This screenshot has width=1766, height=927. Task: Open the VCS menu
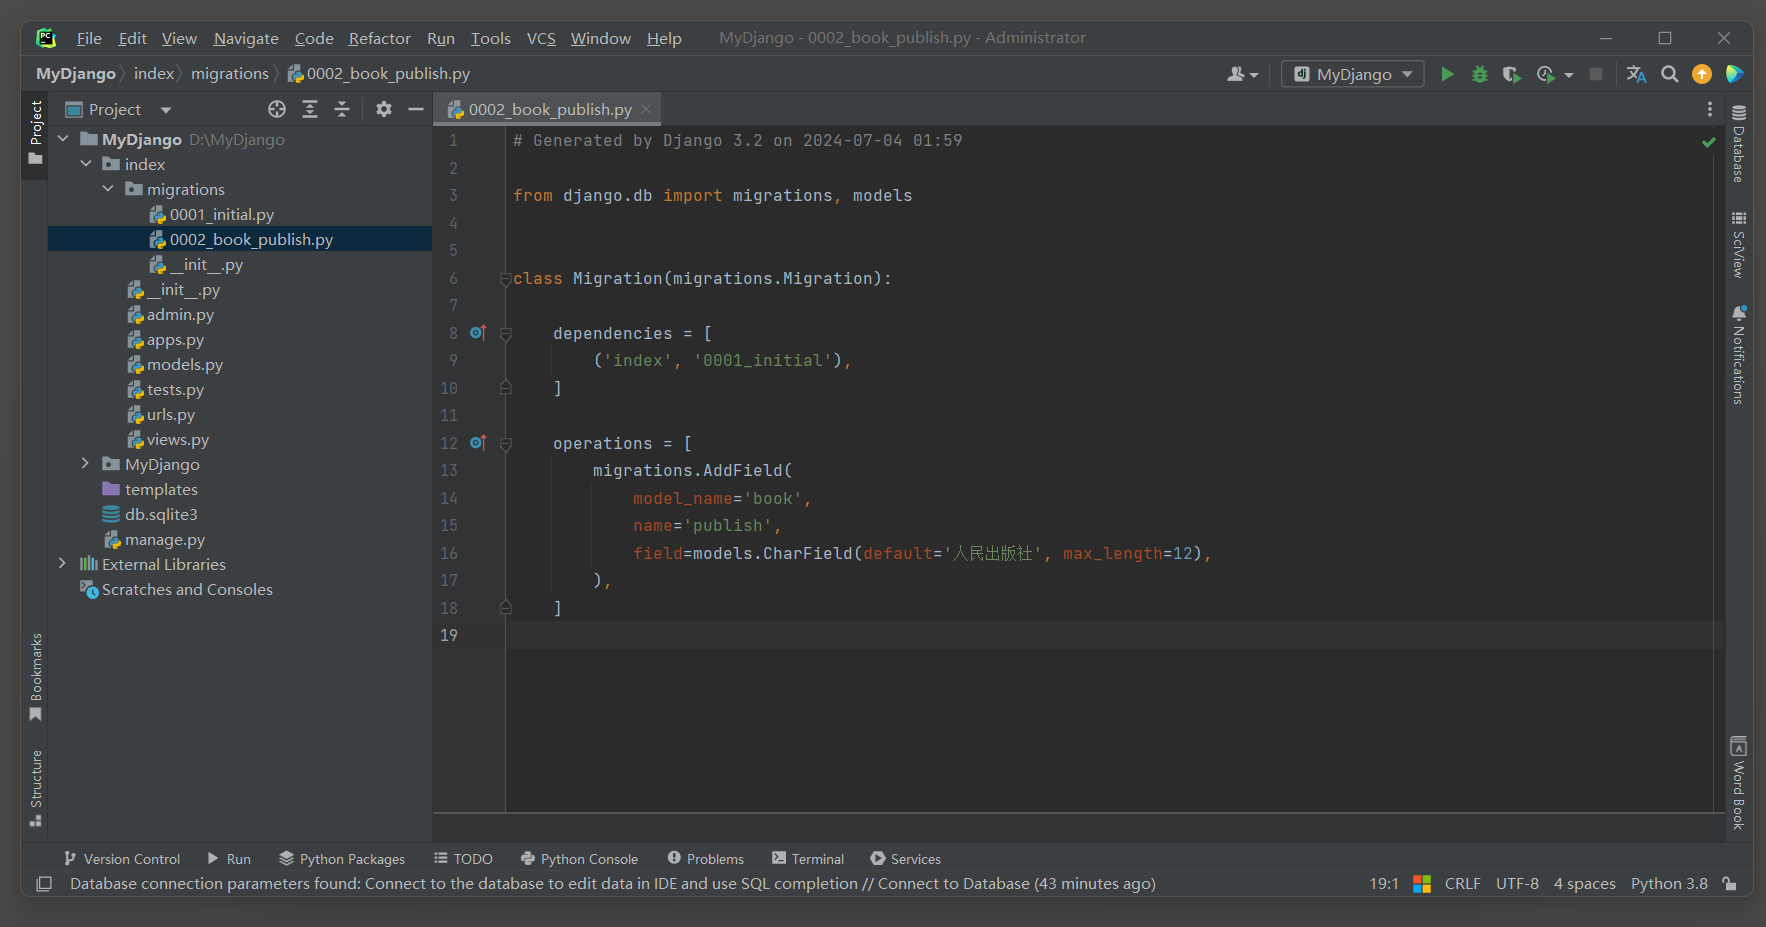point(541,38)
